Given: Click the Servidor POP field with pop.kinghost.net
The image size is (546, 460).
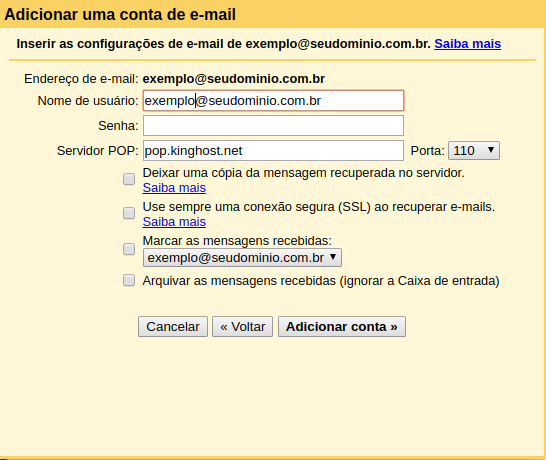Looking at the screenshot, I should click(x=273, y=150).
